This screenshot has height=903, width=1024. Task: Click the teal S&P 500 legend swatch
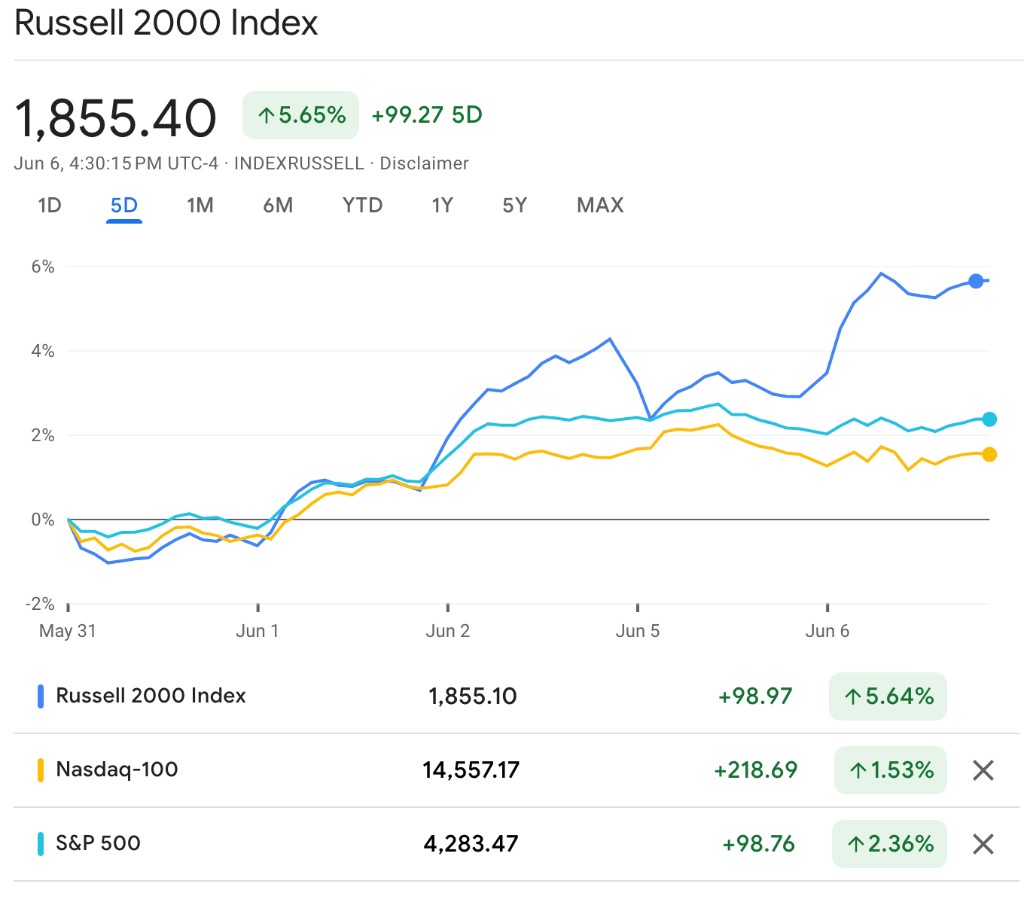pos(41,844)
